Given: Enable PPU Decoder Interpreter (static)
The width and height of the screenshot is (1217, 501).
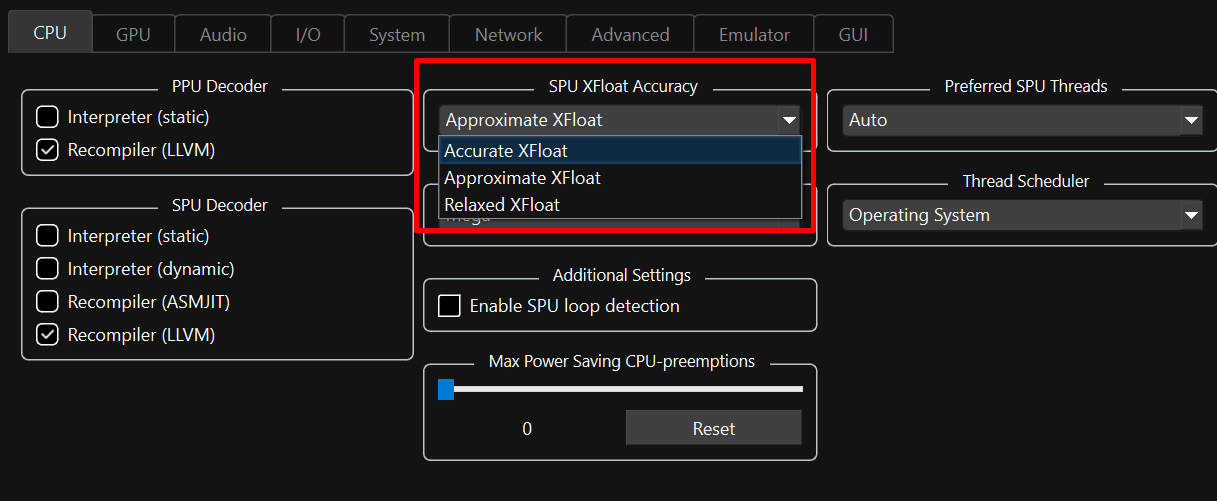Looking at the screenshot, I should [47, 117].
